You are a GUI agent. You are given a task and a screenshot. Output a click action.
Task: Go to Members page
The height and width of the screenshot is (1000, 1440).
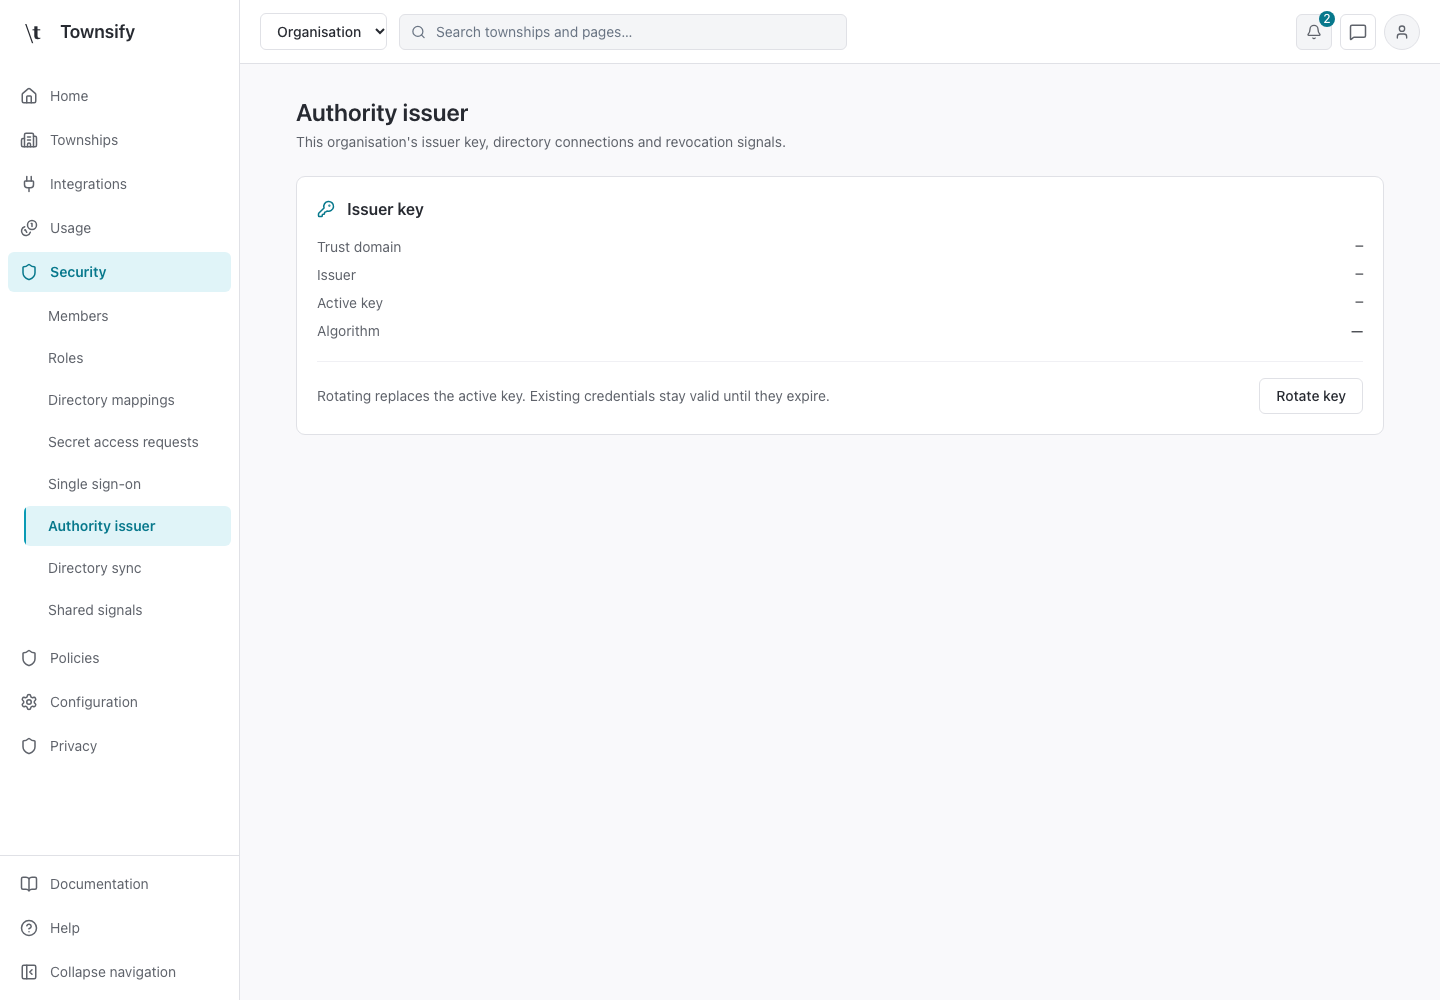click(x=128, y=316)
